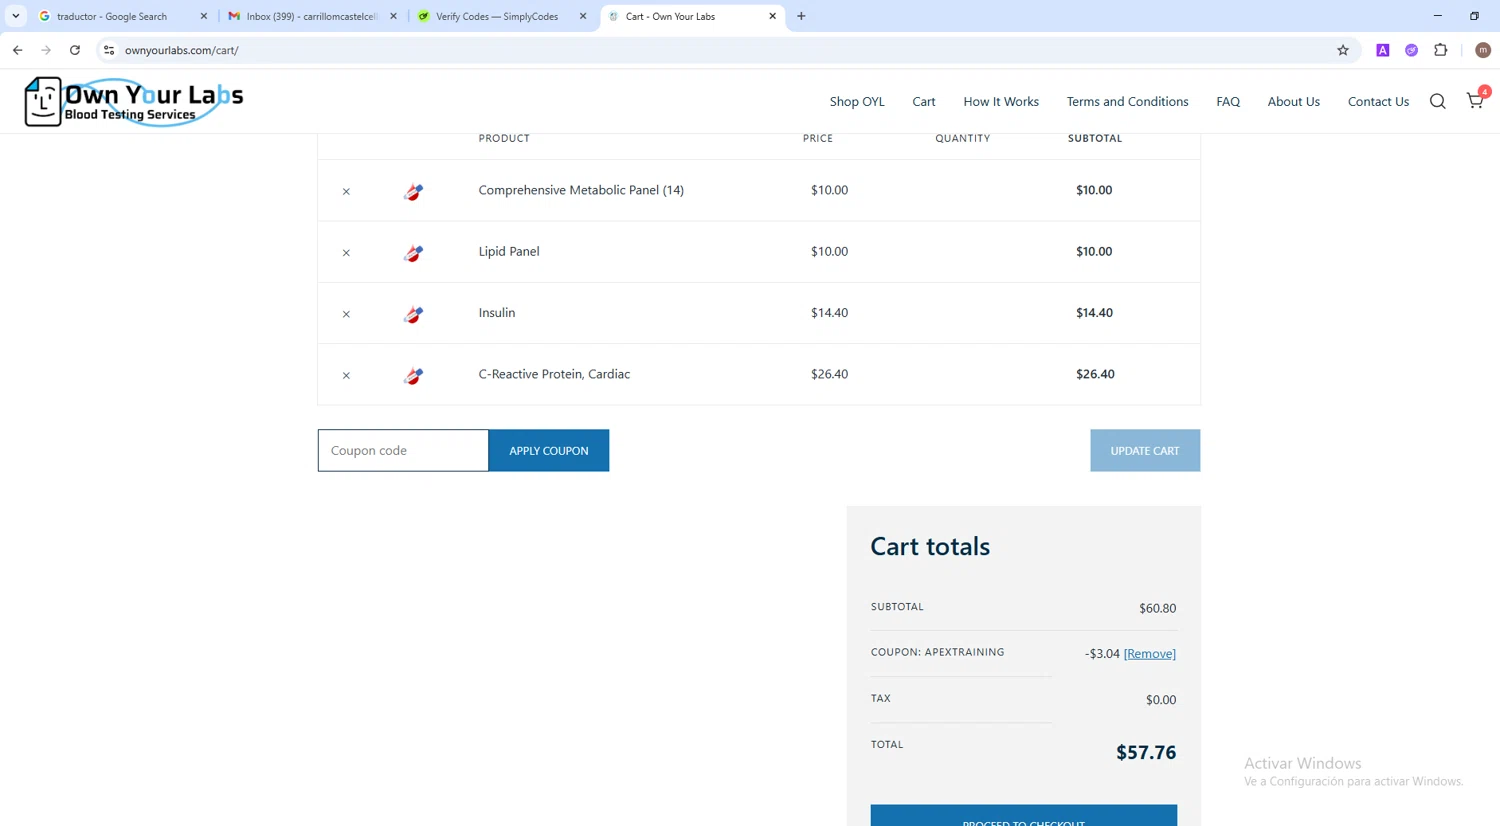Open Shop OYL menu item
Screen dimensions: 1500x826
[857, 101]
